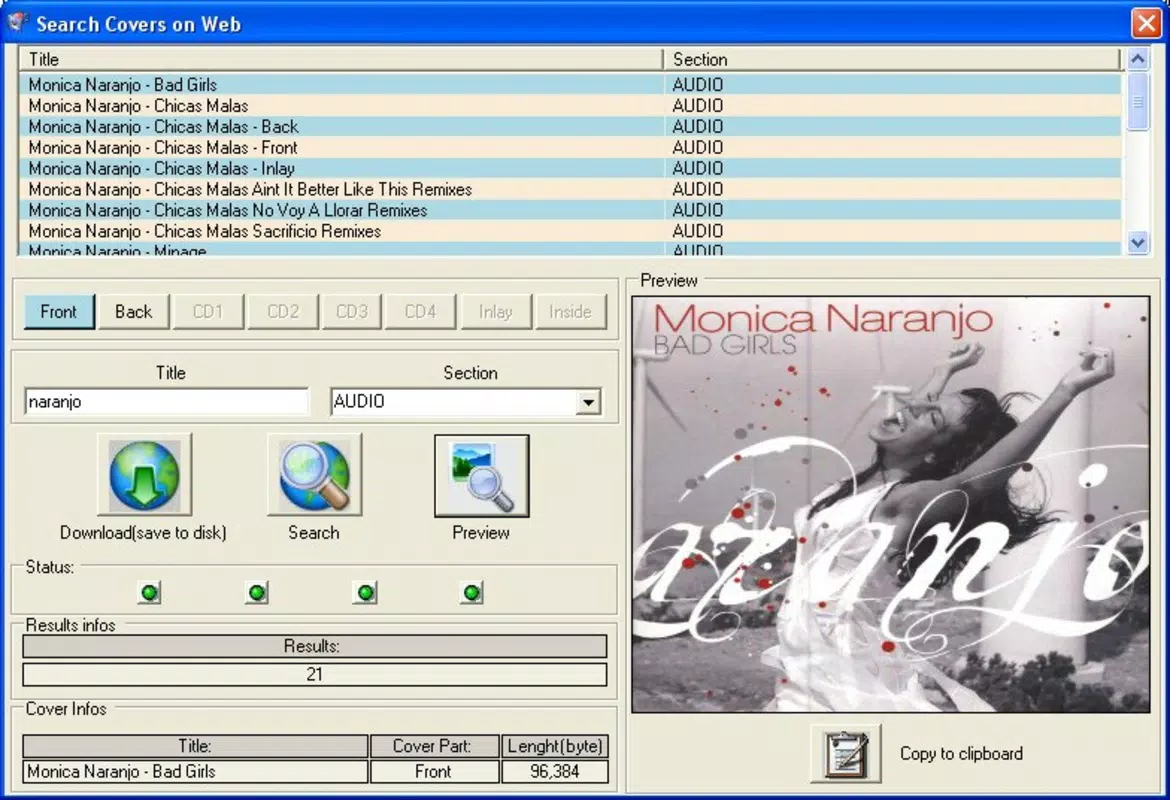
Task: Click the Lenght value 96,384
Action: [x=555, y=772]
